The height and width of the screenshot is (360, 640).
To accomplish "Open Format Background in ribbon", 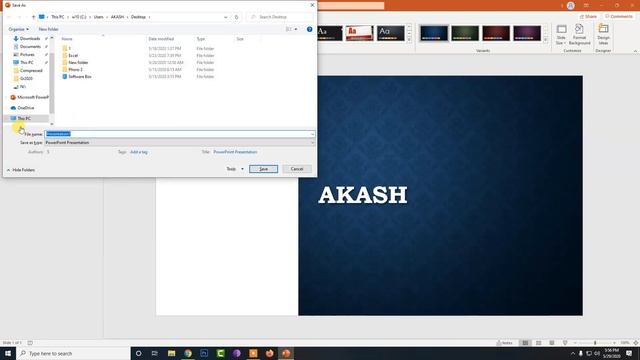I will click(580, 35).
